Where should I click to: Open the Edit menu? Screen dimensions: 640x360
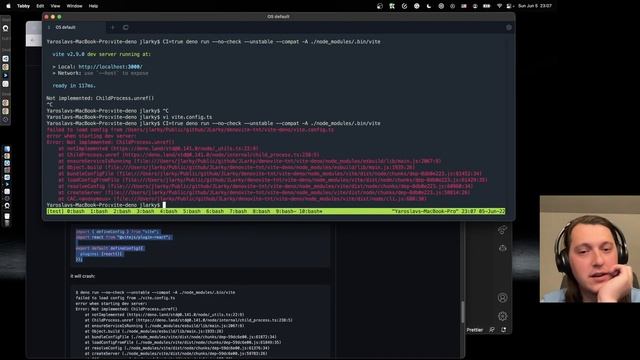[40, 6]
